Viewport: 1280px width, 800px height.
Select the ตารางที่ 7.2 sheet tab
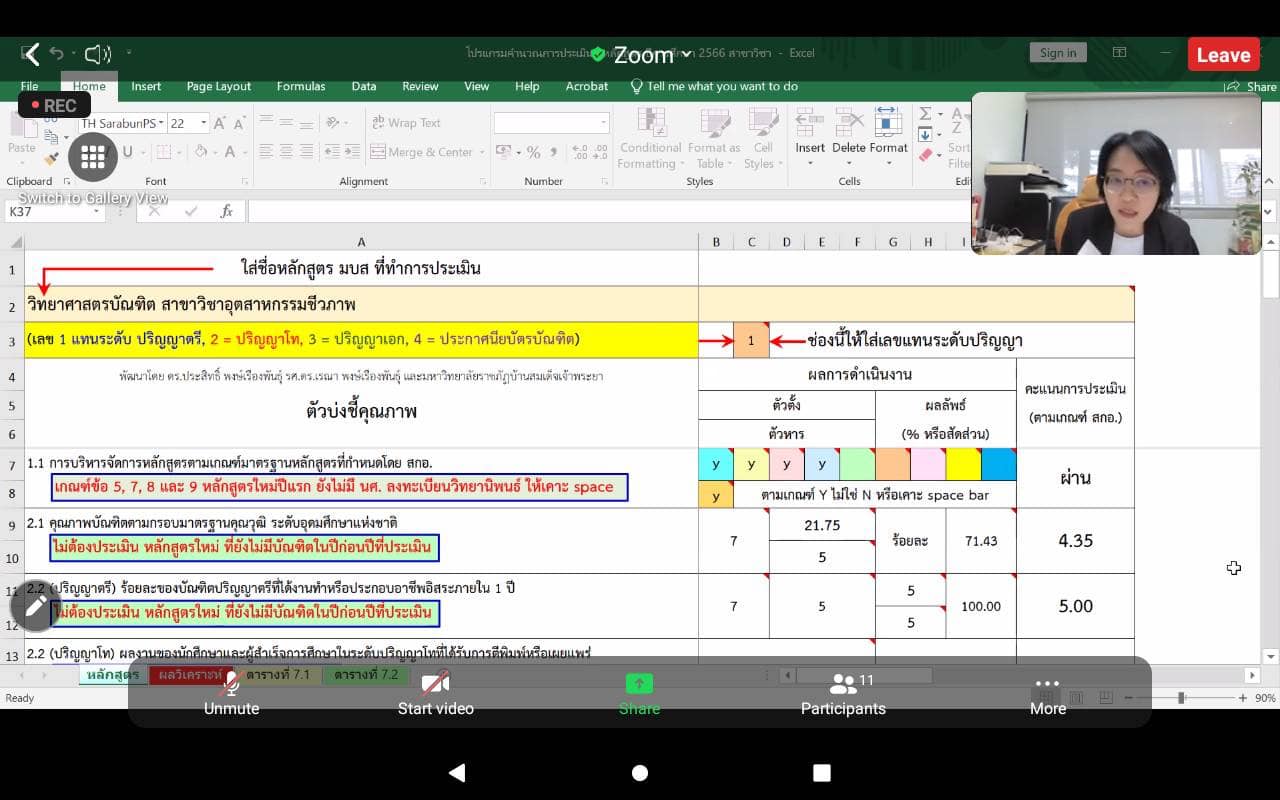pyautogui.click(x=366, y=675)
